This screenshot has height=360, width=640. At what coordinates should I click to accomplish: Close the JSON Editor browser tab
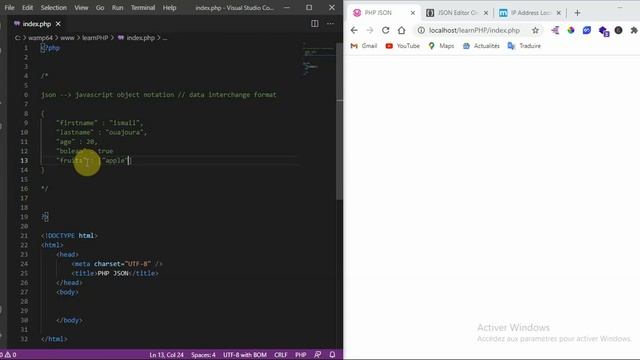point(486,13)
